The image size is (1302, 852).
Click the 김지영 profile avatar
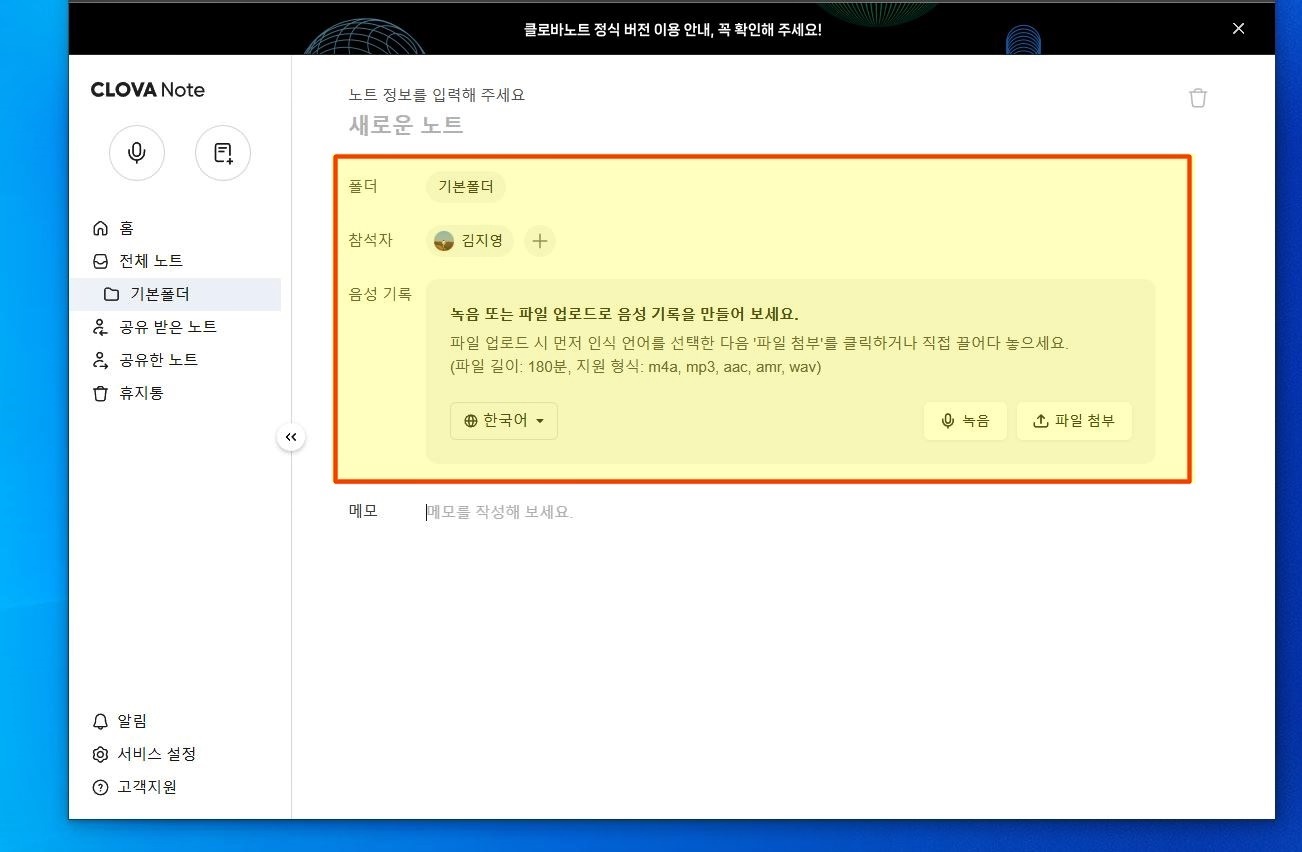pyautogui.click(x=444, y=241)
